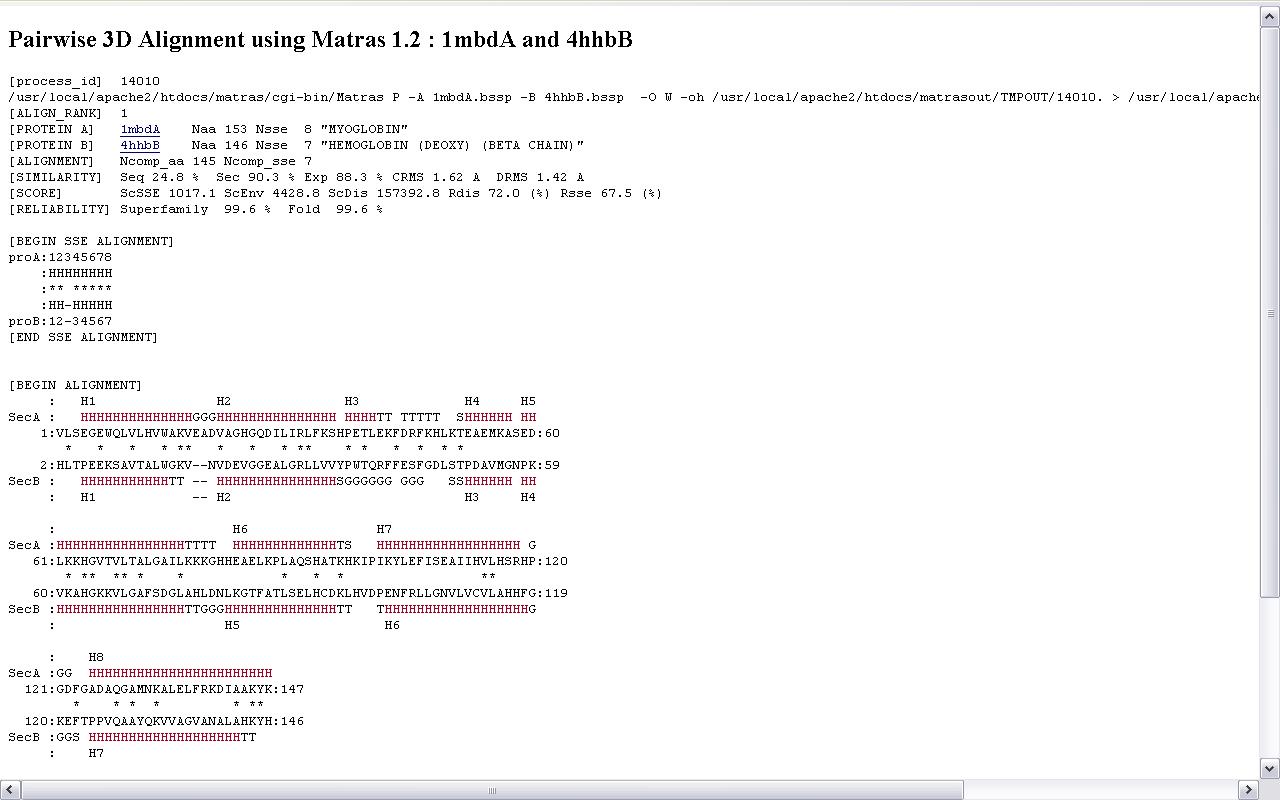Viewport: 1280px width, 800px height.
Task: Click the horizontal scrollbar thumb
Action: pos(491,790)
